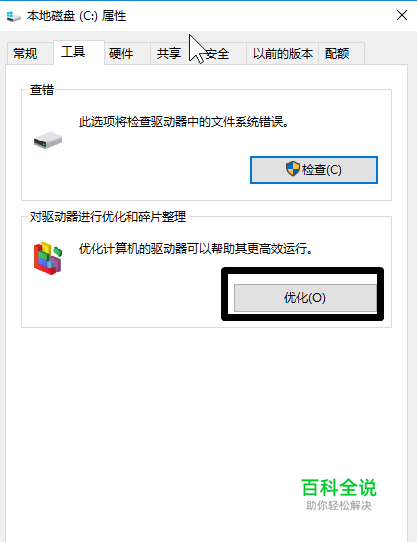The width and height of the screenshot is (417, 542).
Task: Click the 查错 group label
Action: point(42,90)
